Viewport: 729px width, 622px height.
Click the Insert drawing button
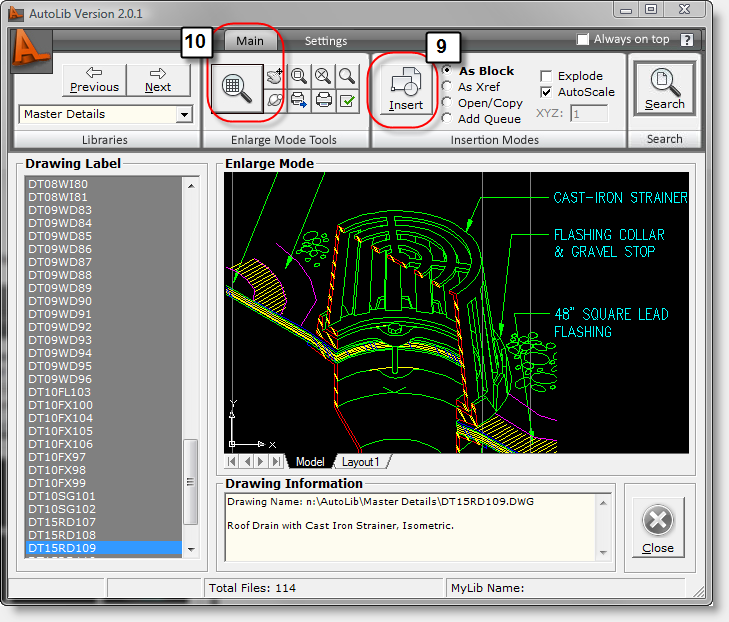click(406, 89)
